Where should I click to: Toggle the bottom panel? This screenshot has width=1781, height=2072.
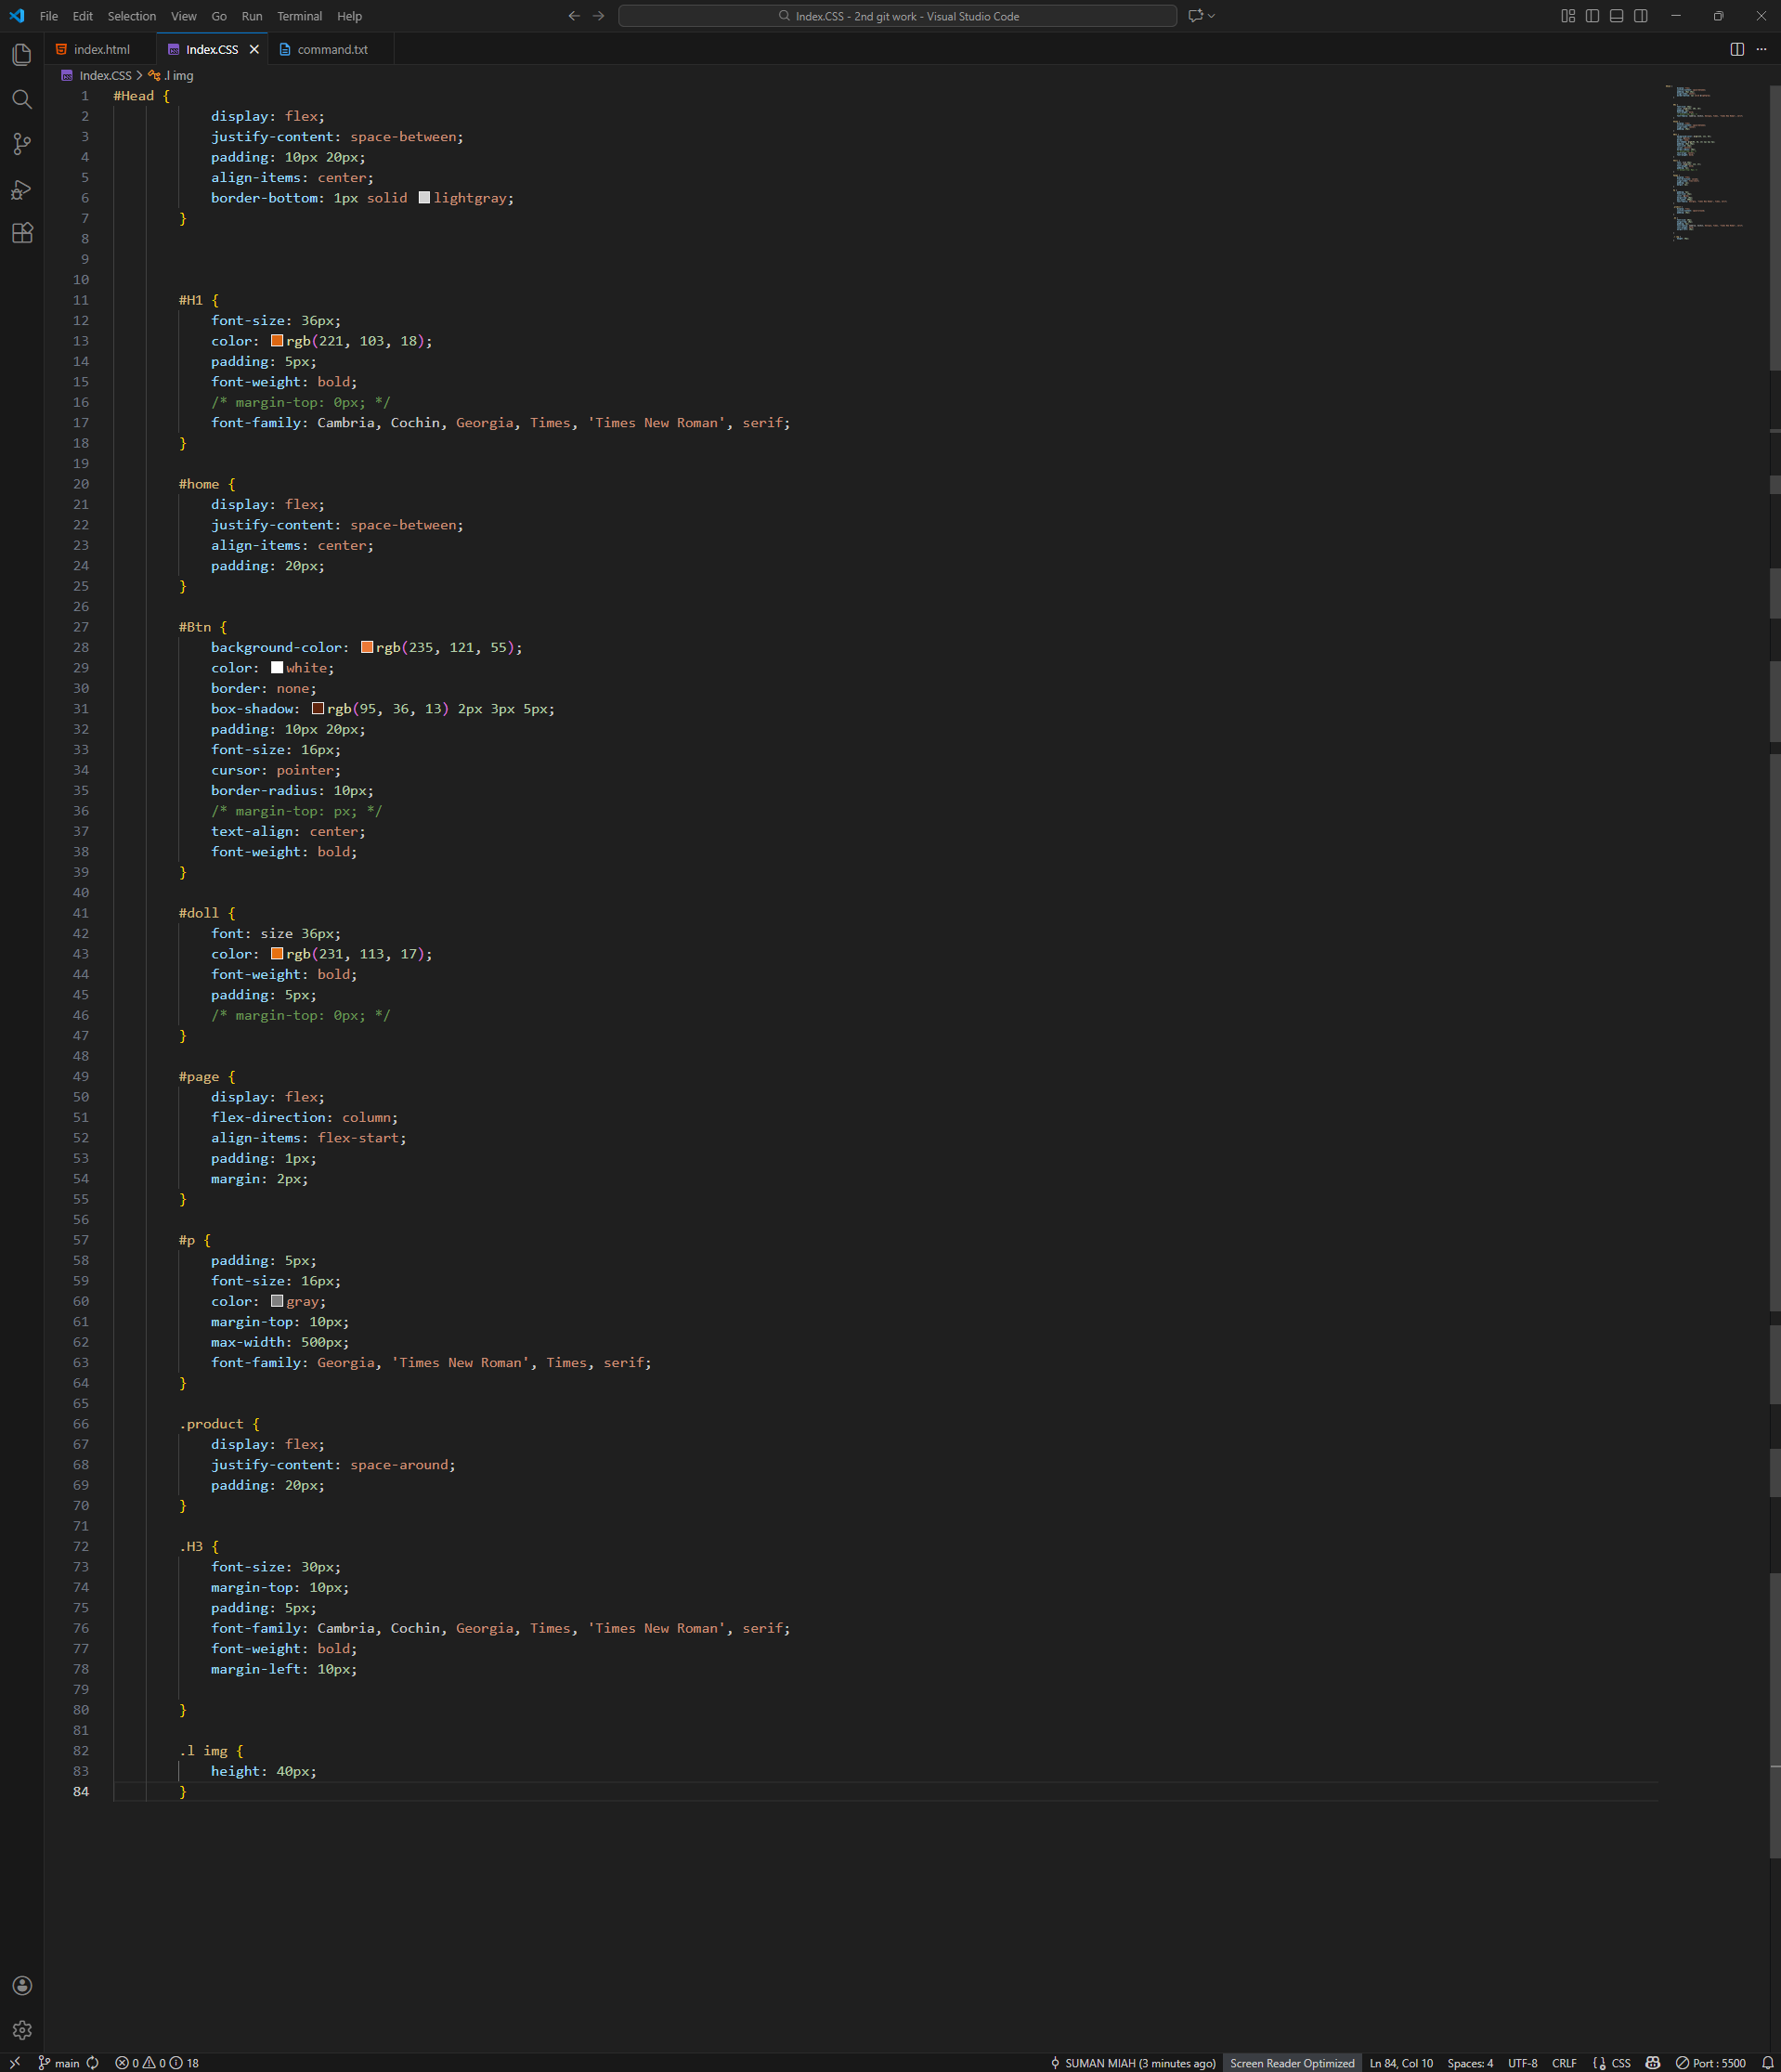click(1616, 16)
